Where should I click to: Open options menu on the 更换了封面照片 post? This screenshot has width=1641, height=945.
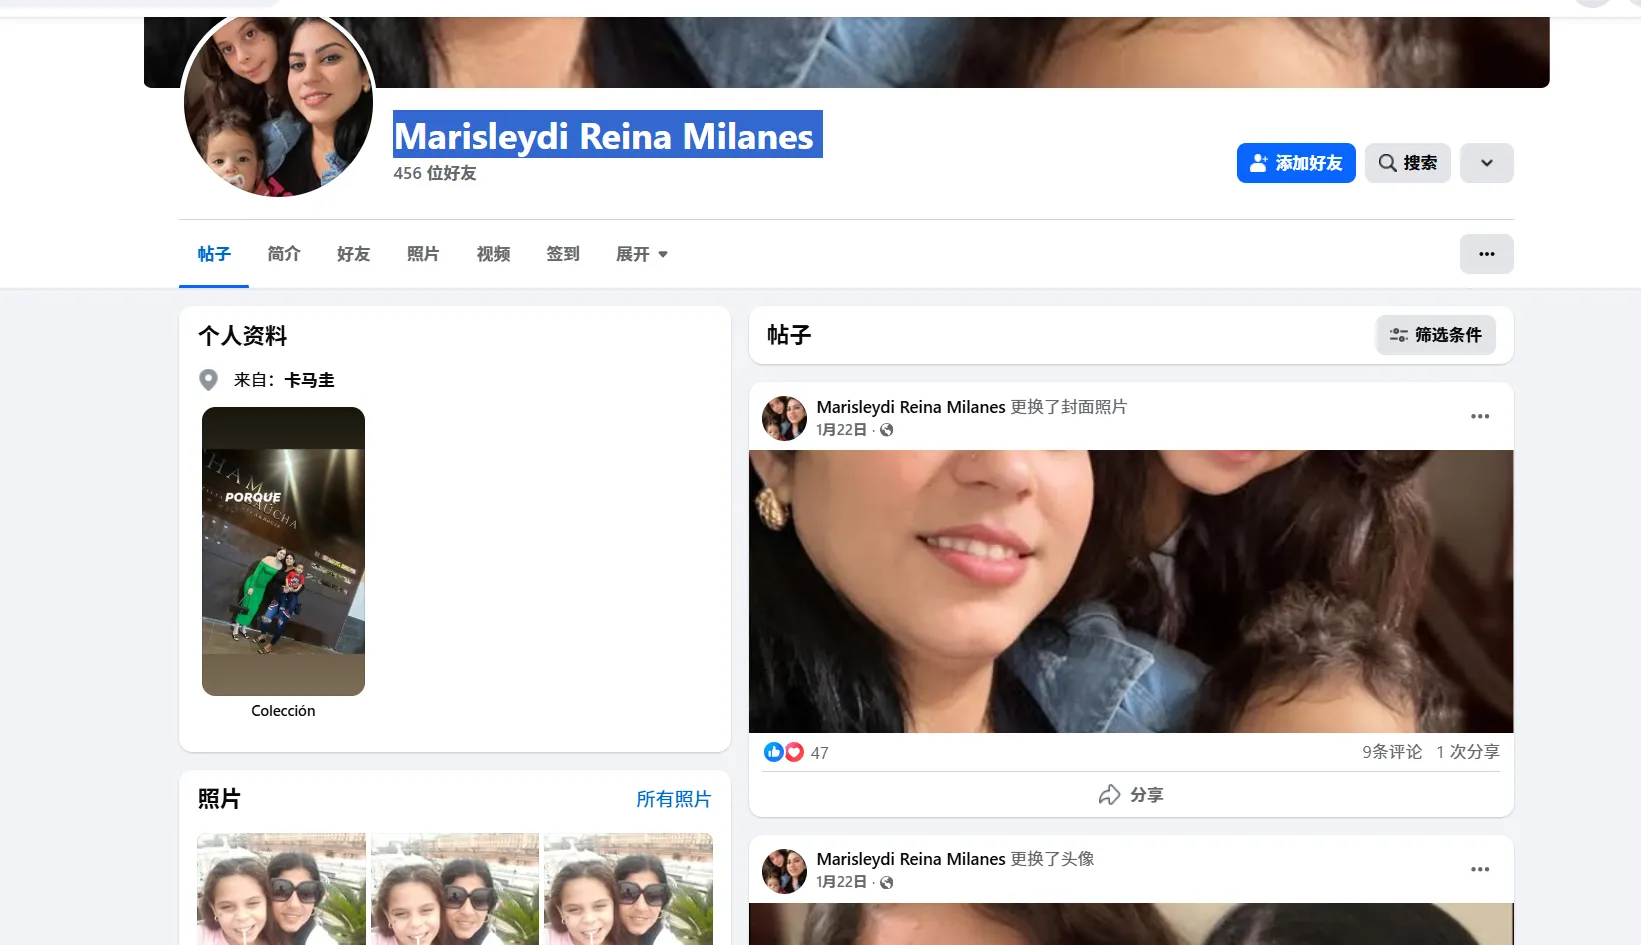click(x=1480, y=416)
